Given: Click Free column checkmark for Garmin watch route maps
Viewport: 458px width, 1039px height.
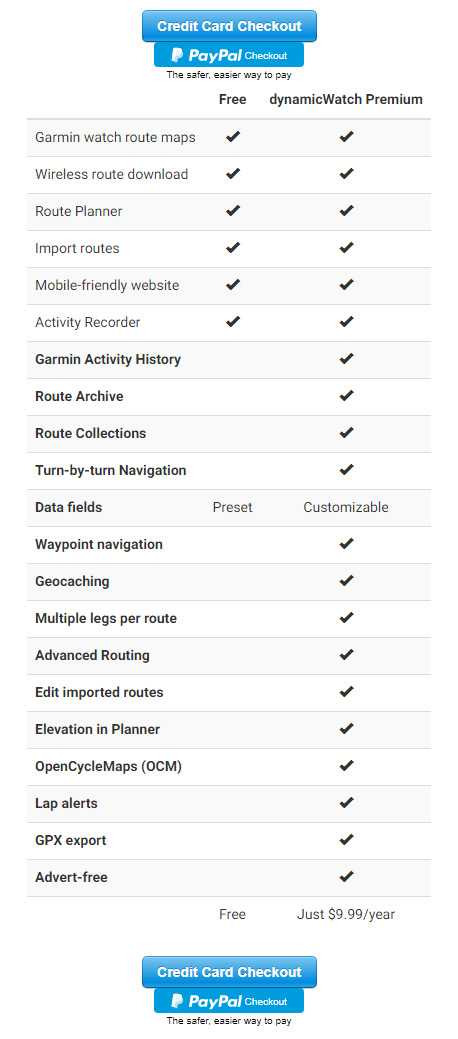Looking at the screenshot, I should click(x=233, y=137).
